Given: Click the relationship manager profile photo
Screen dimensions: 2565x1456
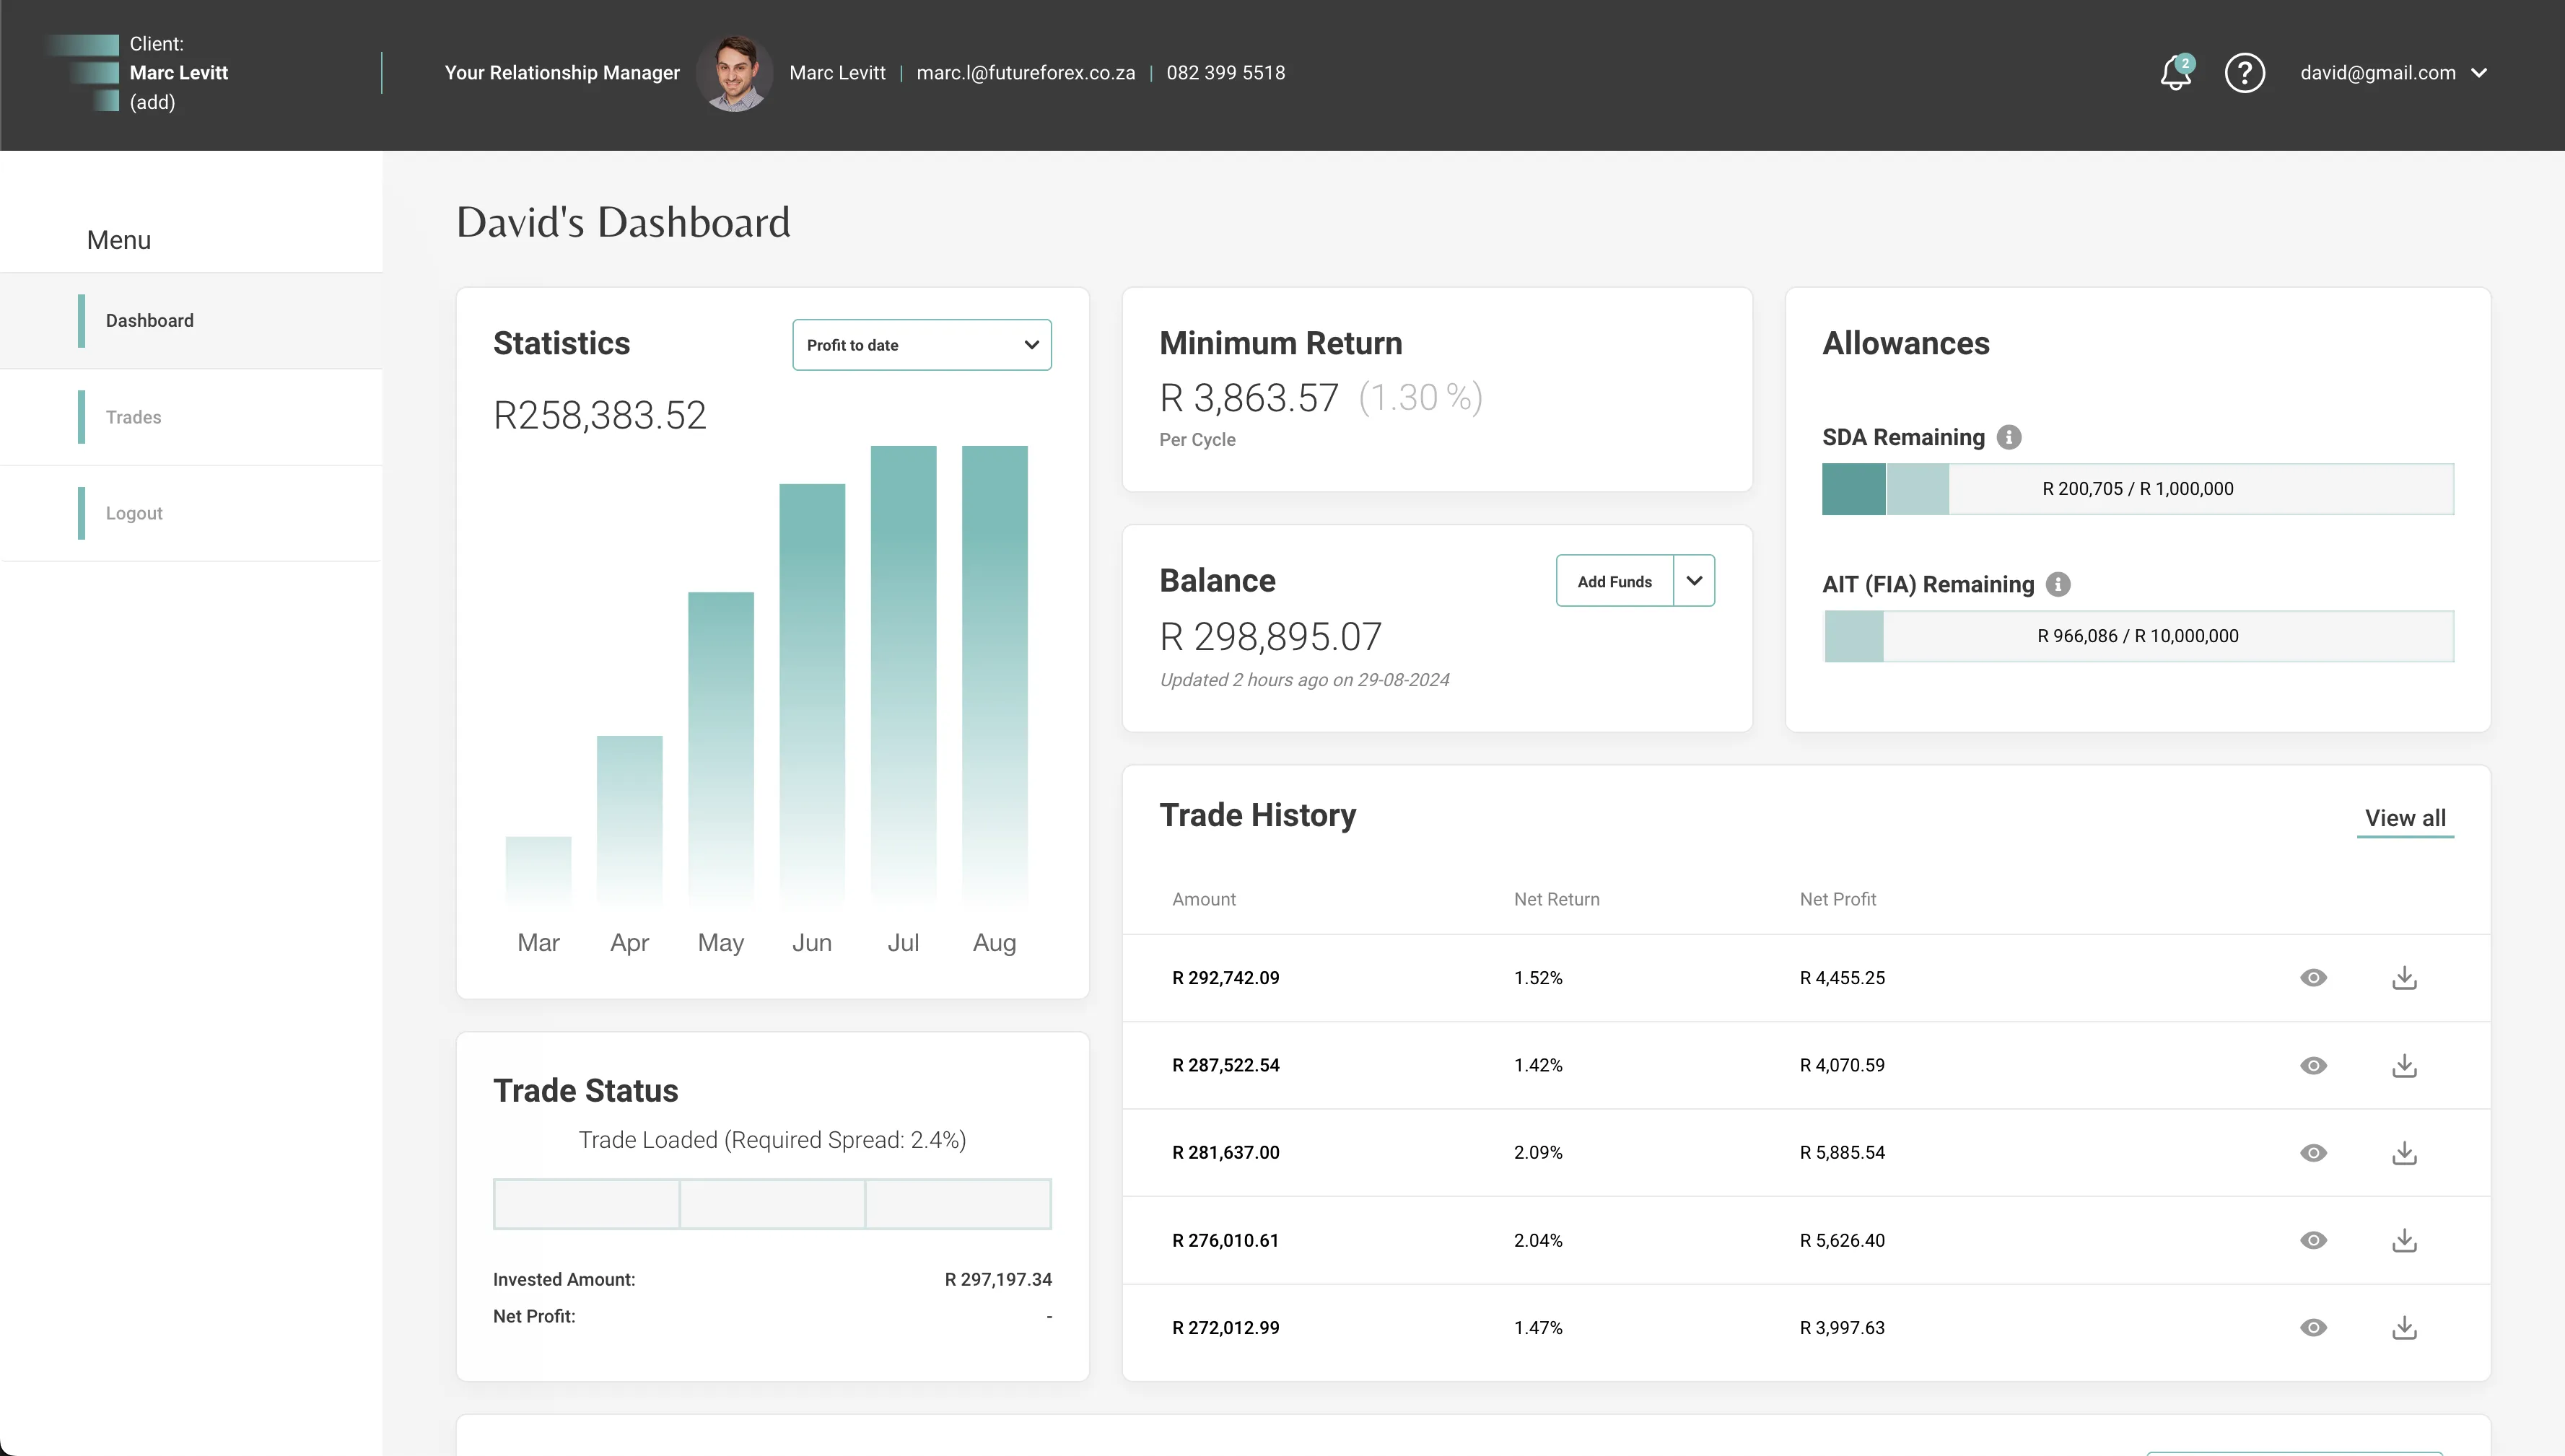Looking at the screenshot, I should click(734, 73).
